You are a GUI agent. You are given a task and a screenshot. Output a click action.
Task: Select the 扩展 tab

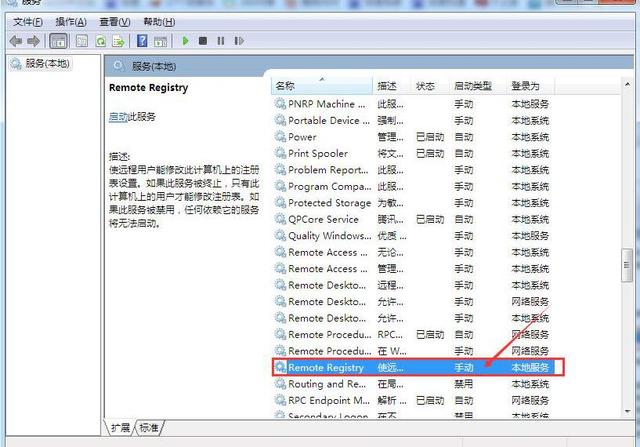(x=120, y=427)
